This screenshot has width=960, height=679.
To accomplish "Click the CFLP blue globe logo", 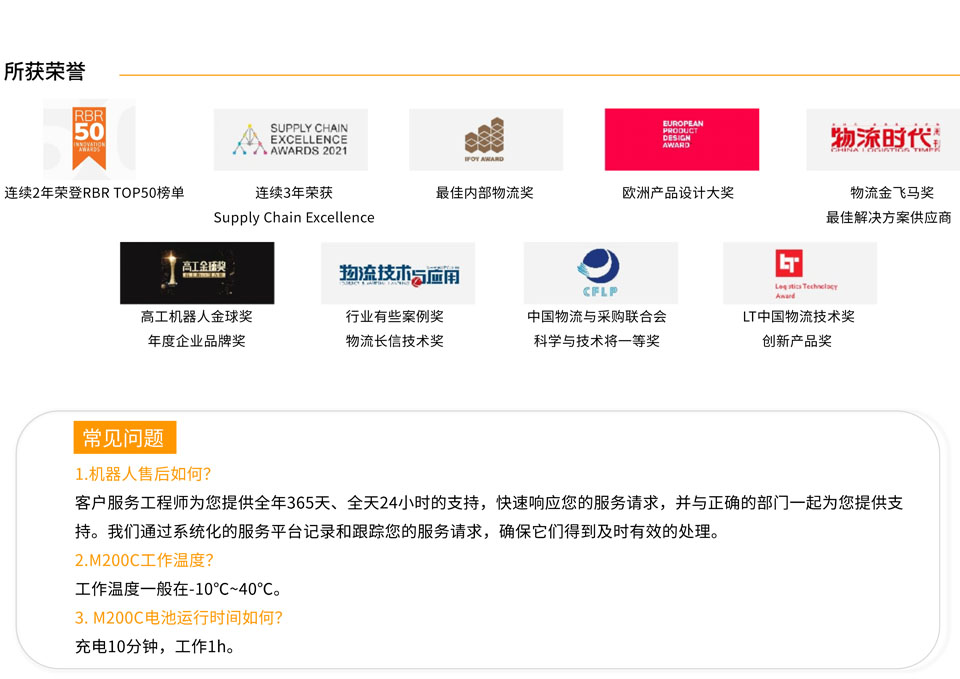I will point(600,273).
